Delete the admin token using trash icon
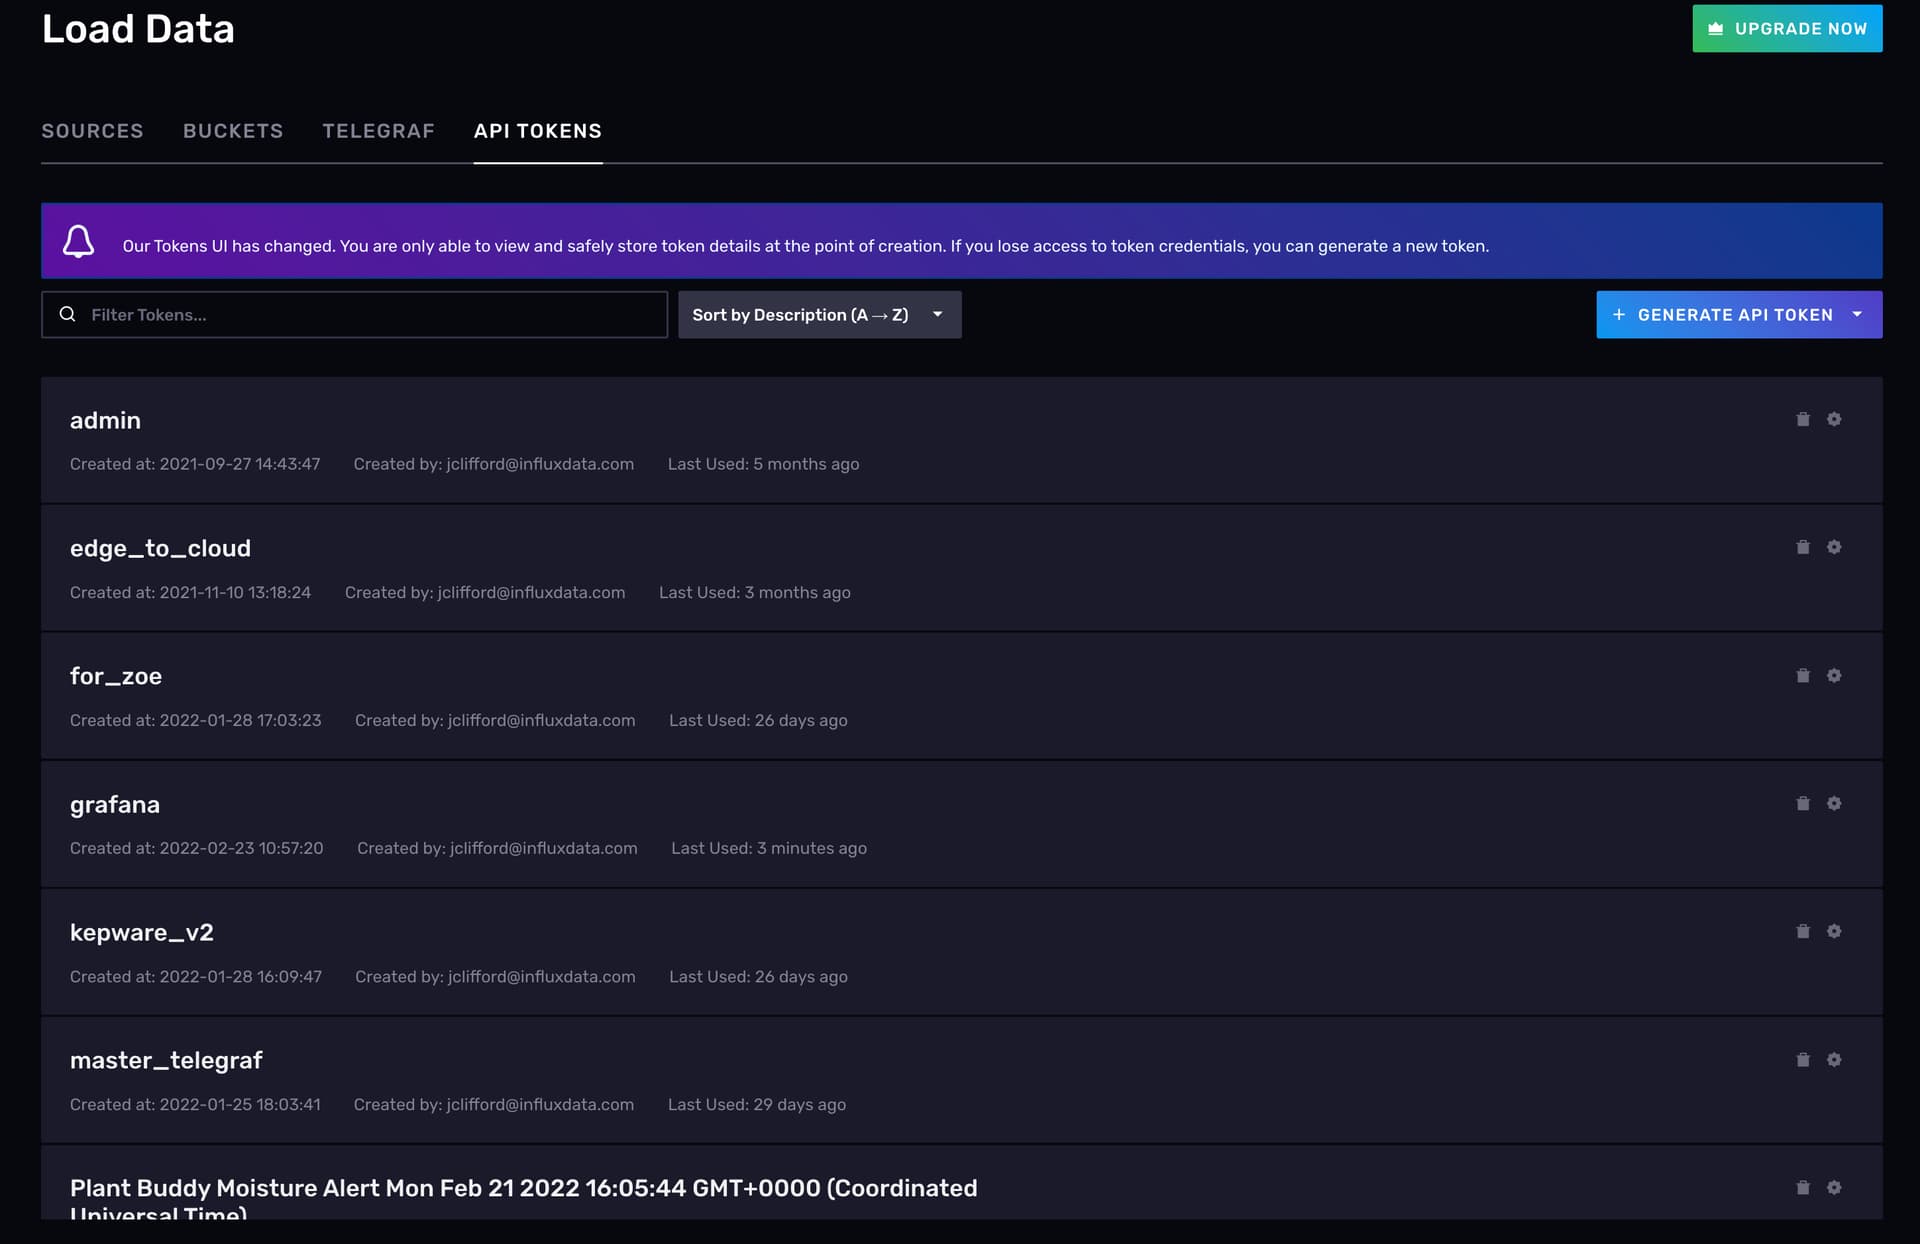1920x1244 pixels. click(x=1802, y=419)
